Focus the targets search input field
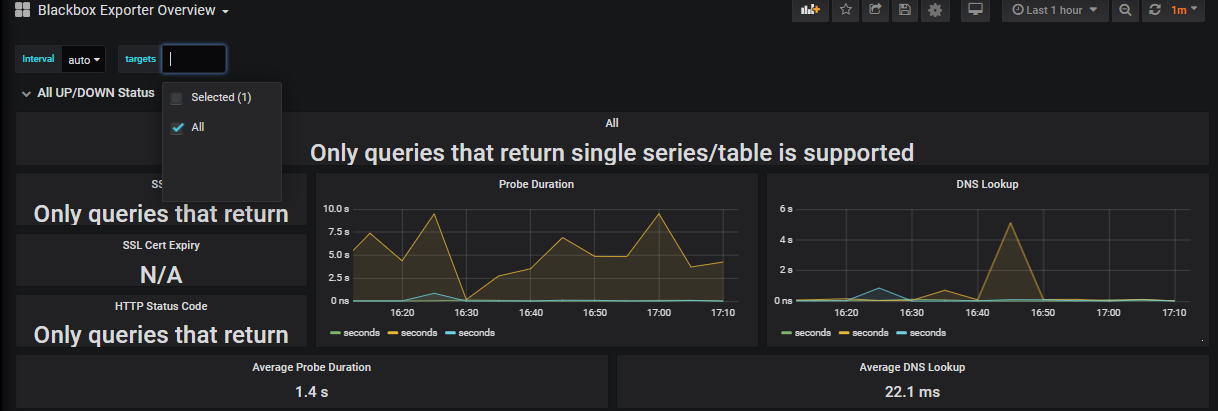Viewport: 1218px width, 411px height. pos(194,59)
